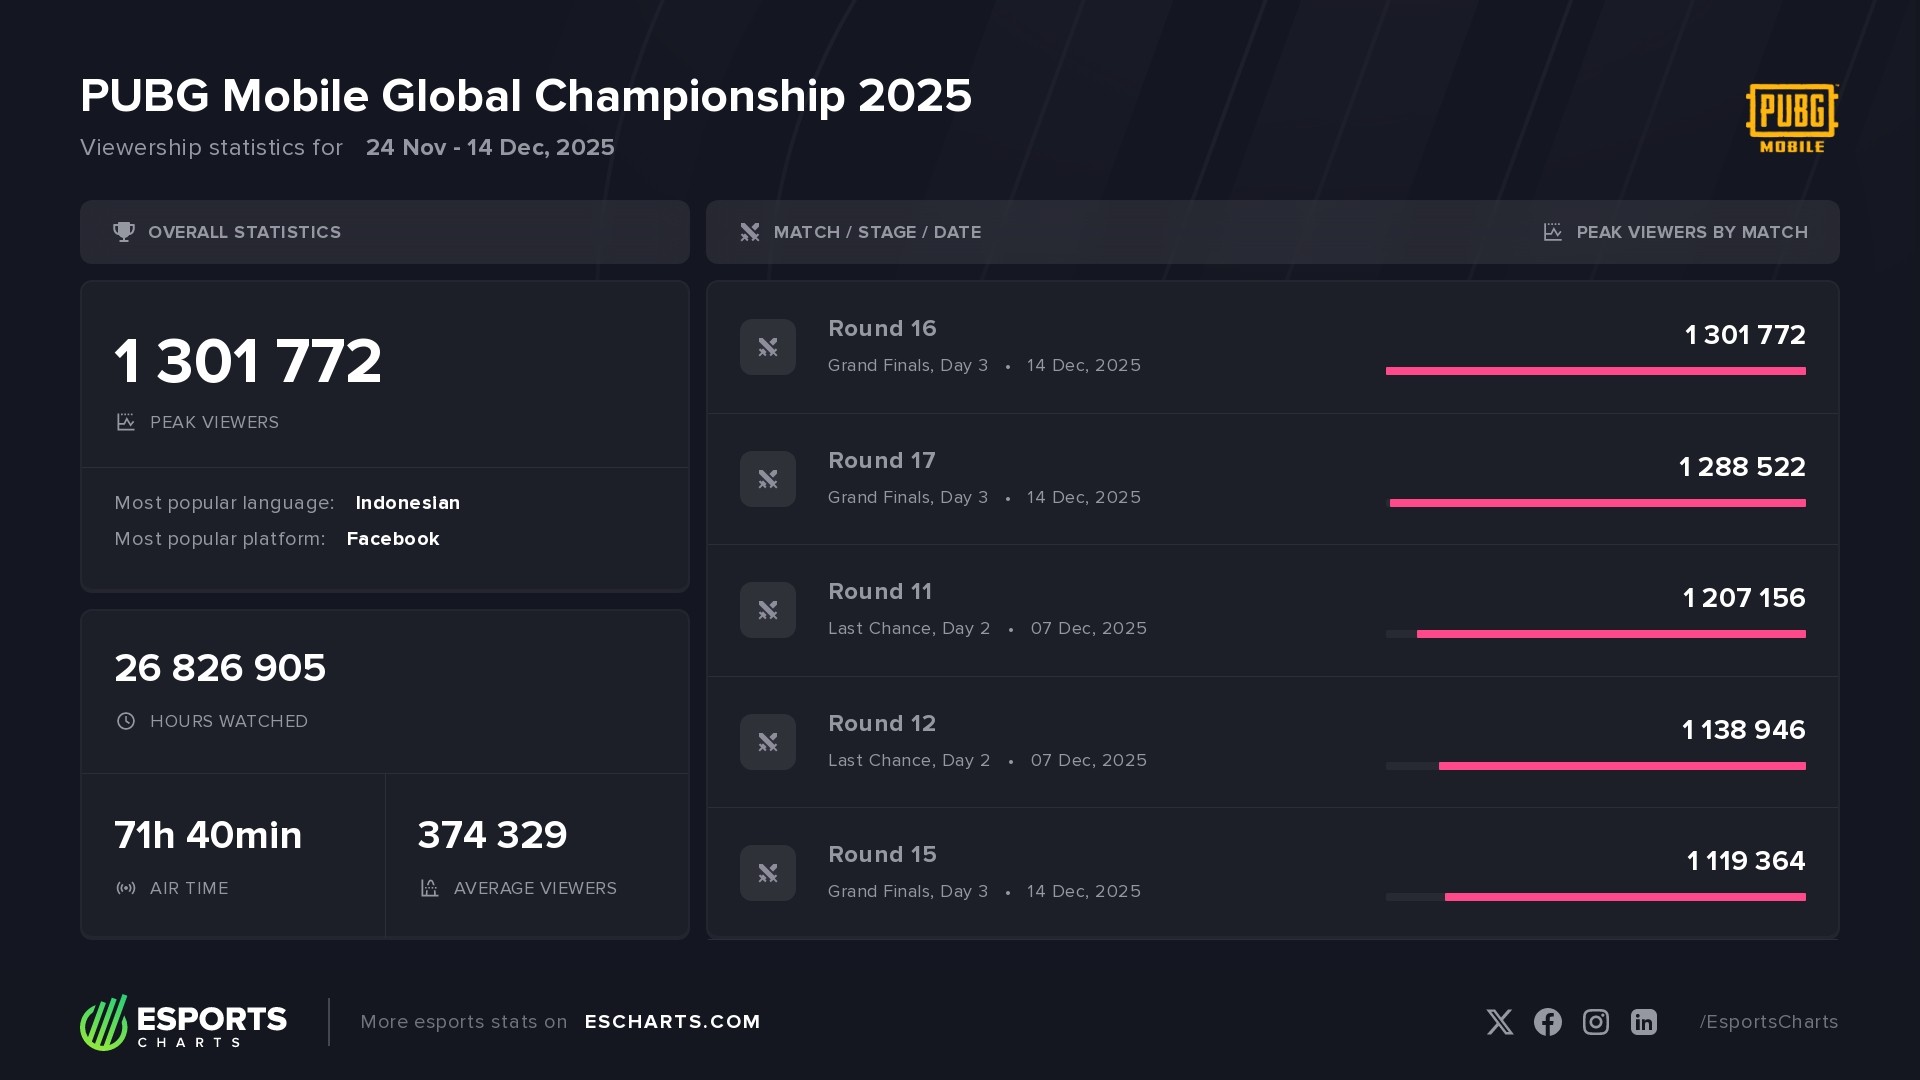Click the PUBG Mobile logo

tap(1791, 118)
